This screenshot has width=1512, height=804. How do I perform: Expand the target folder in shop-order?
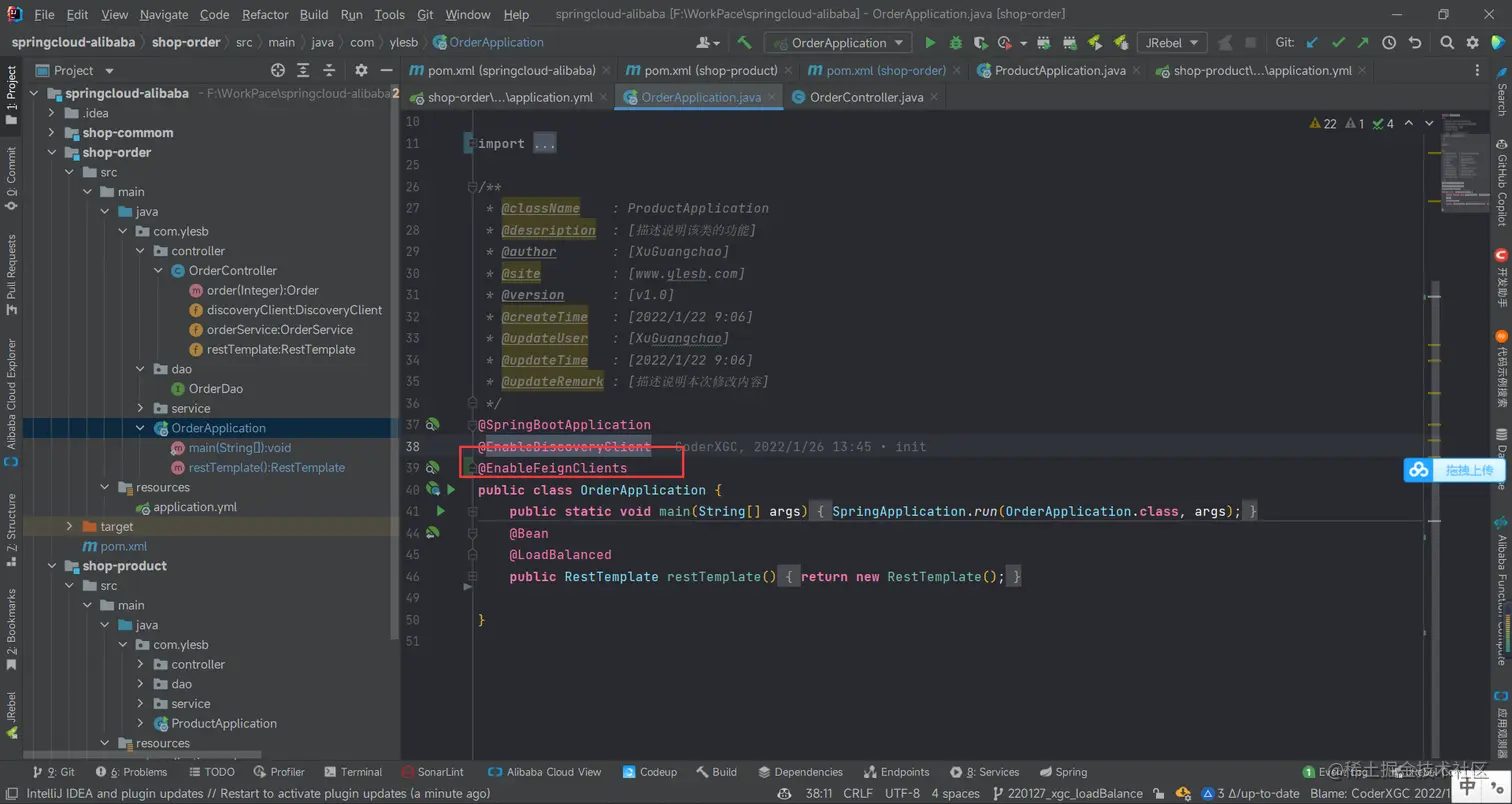[x=69, y=527]
